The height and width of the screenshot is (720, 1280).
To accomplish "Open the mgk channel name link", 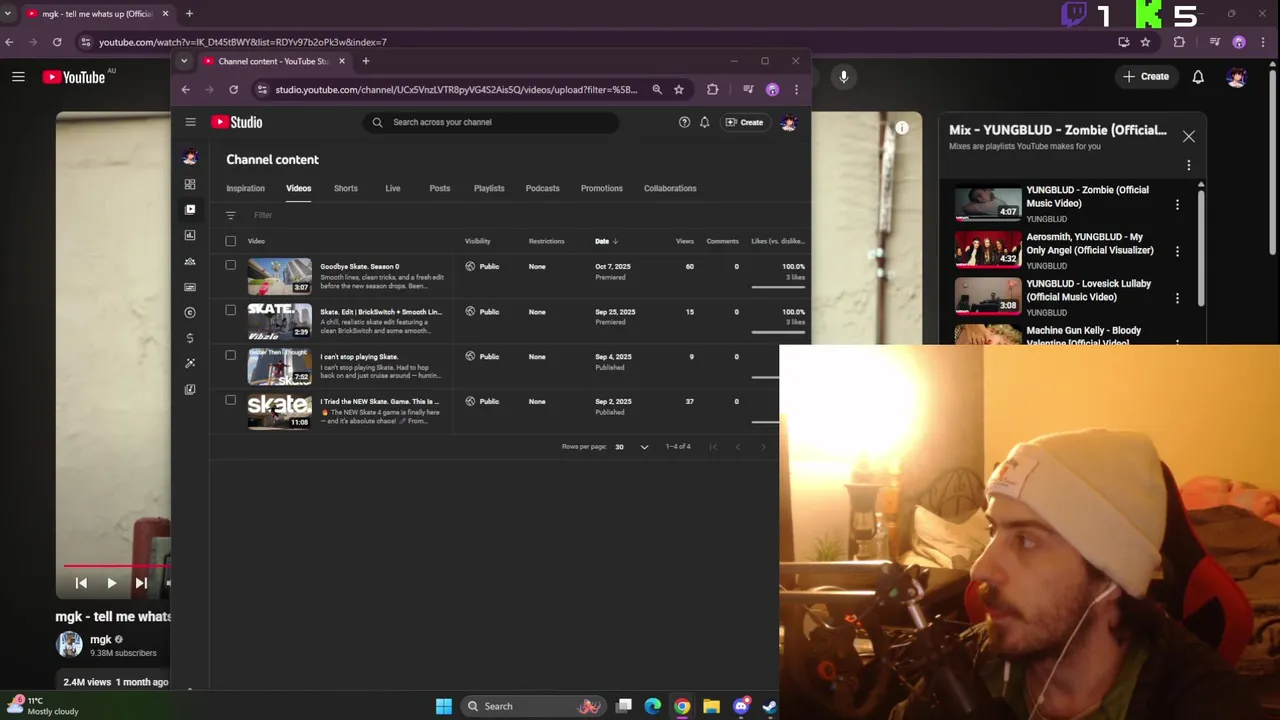I will tap(101, 639).
